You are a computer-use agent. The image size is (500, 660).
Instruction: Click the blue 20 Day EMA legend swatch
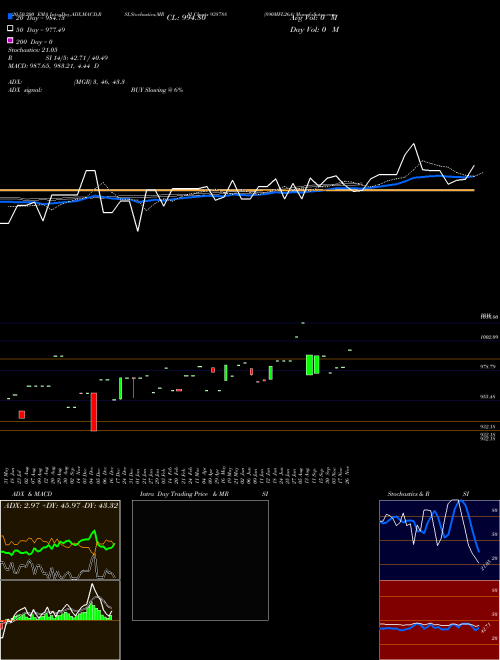10,17
